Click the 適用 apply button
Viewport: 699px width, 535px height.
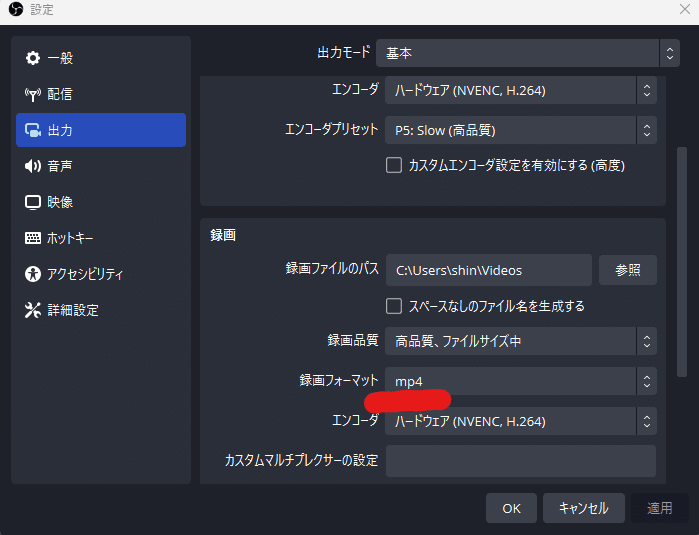660,508
